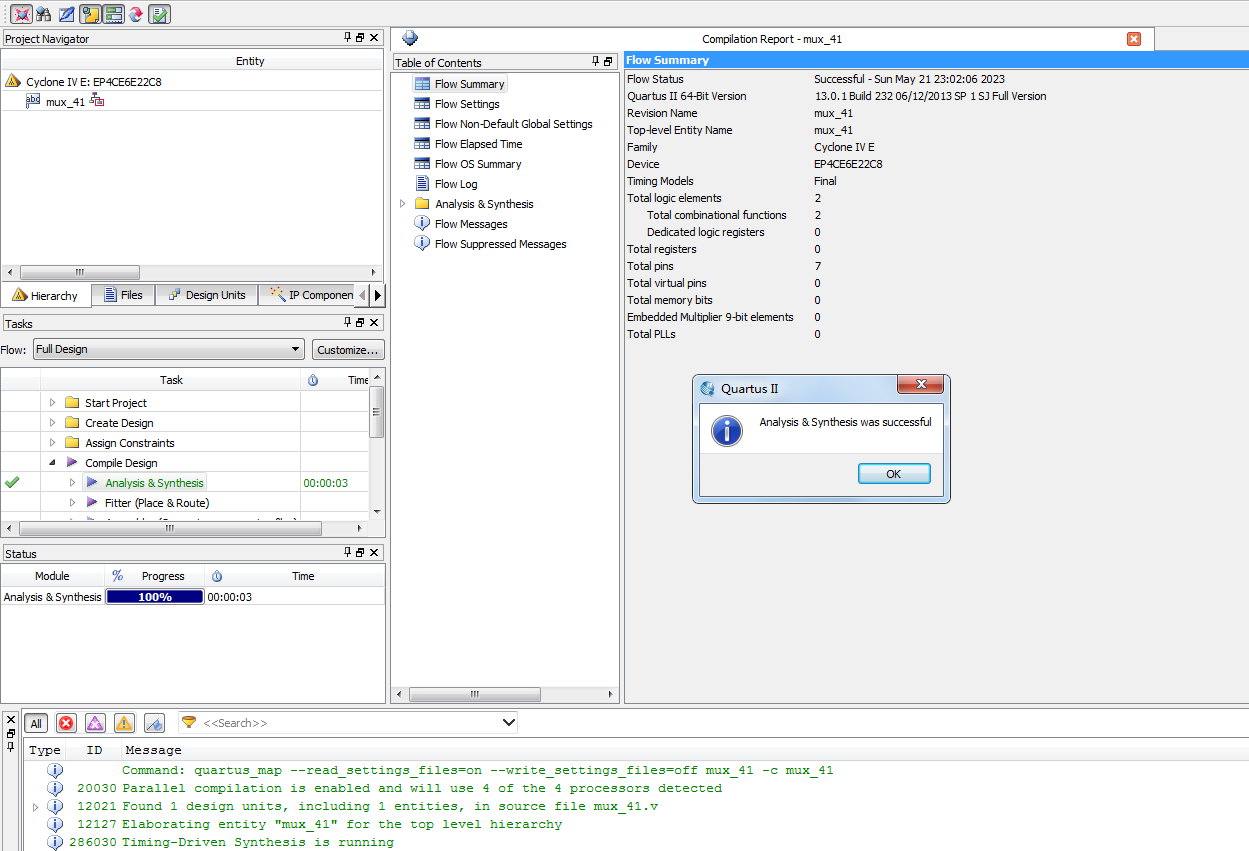Pin the Tasks panel
The width and height of the screenshot is (1249, 851).
[x=347, y=322]
